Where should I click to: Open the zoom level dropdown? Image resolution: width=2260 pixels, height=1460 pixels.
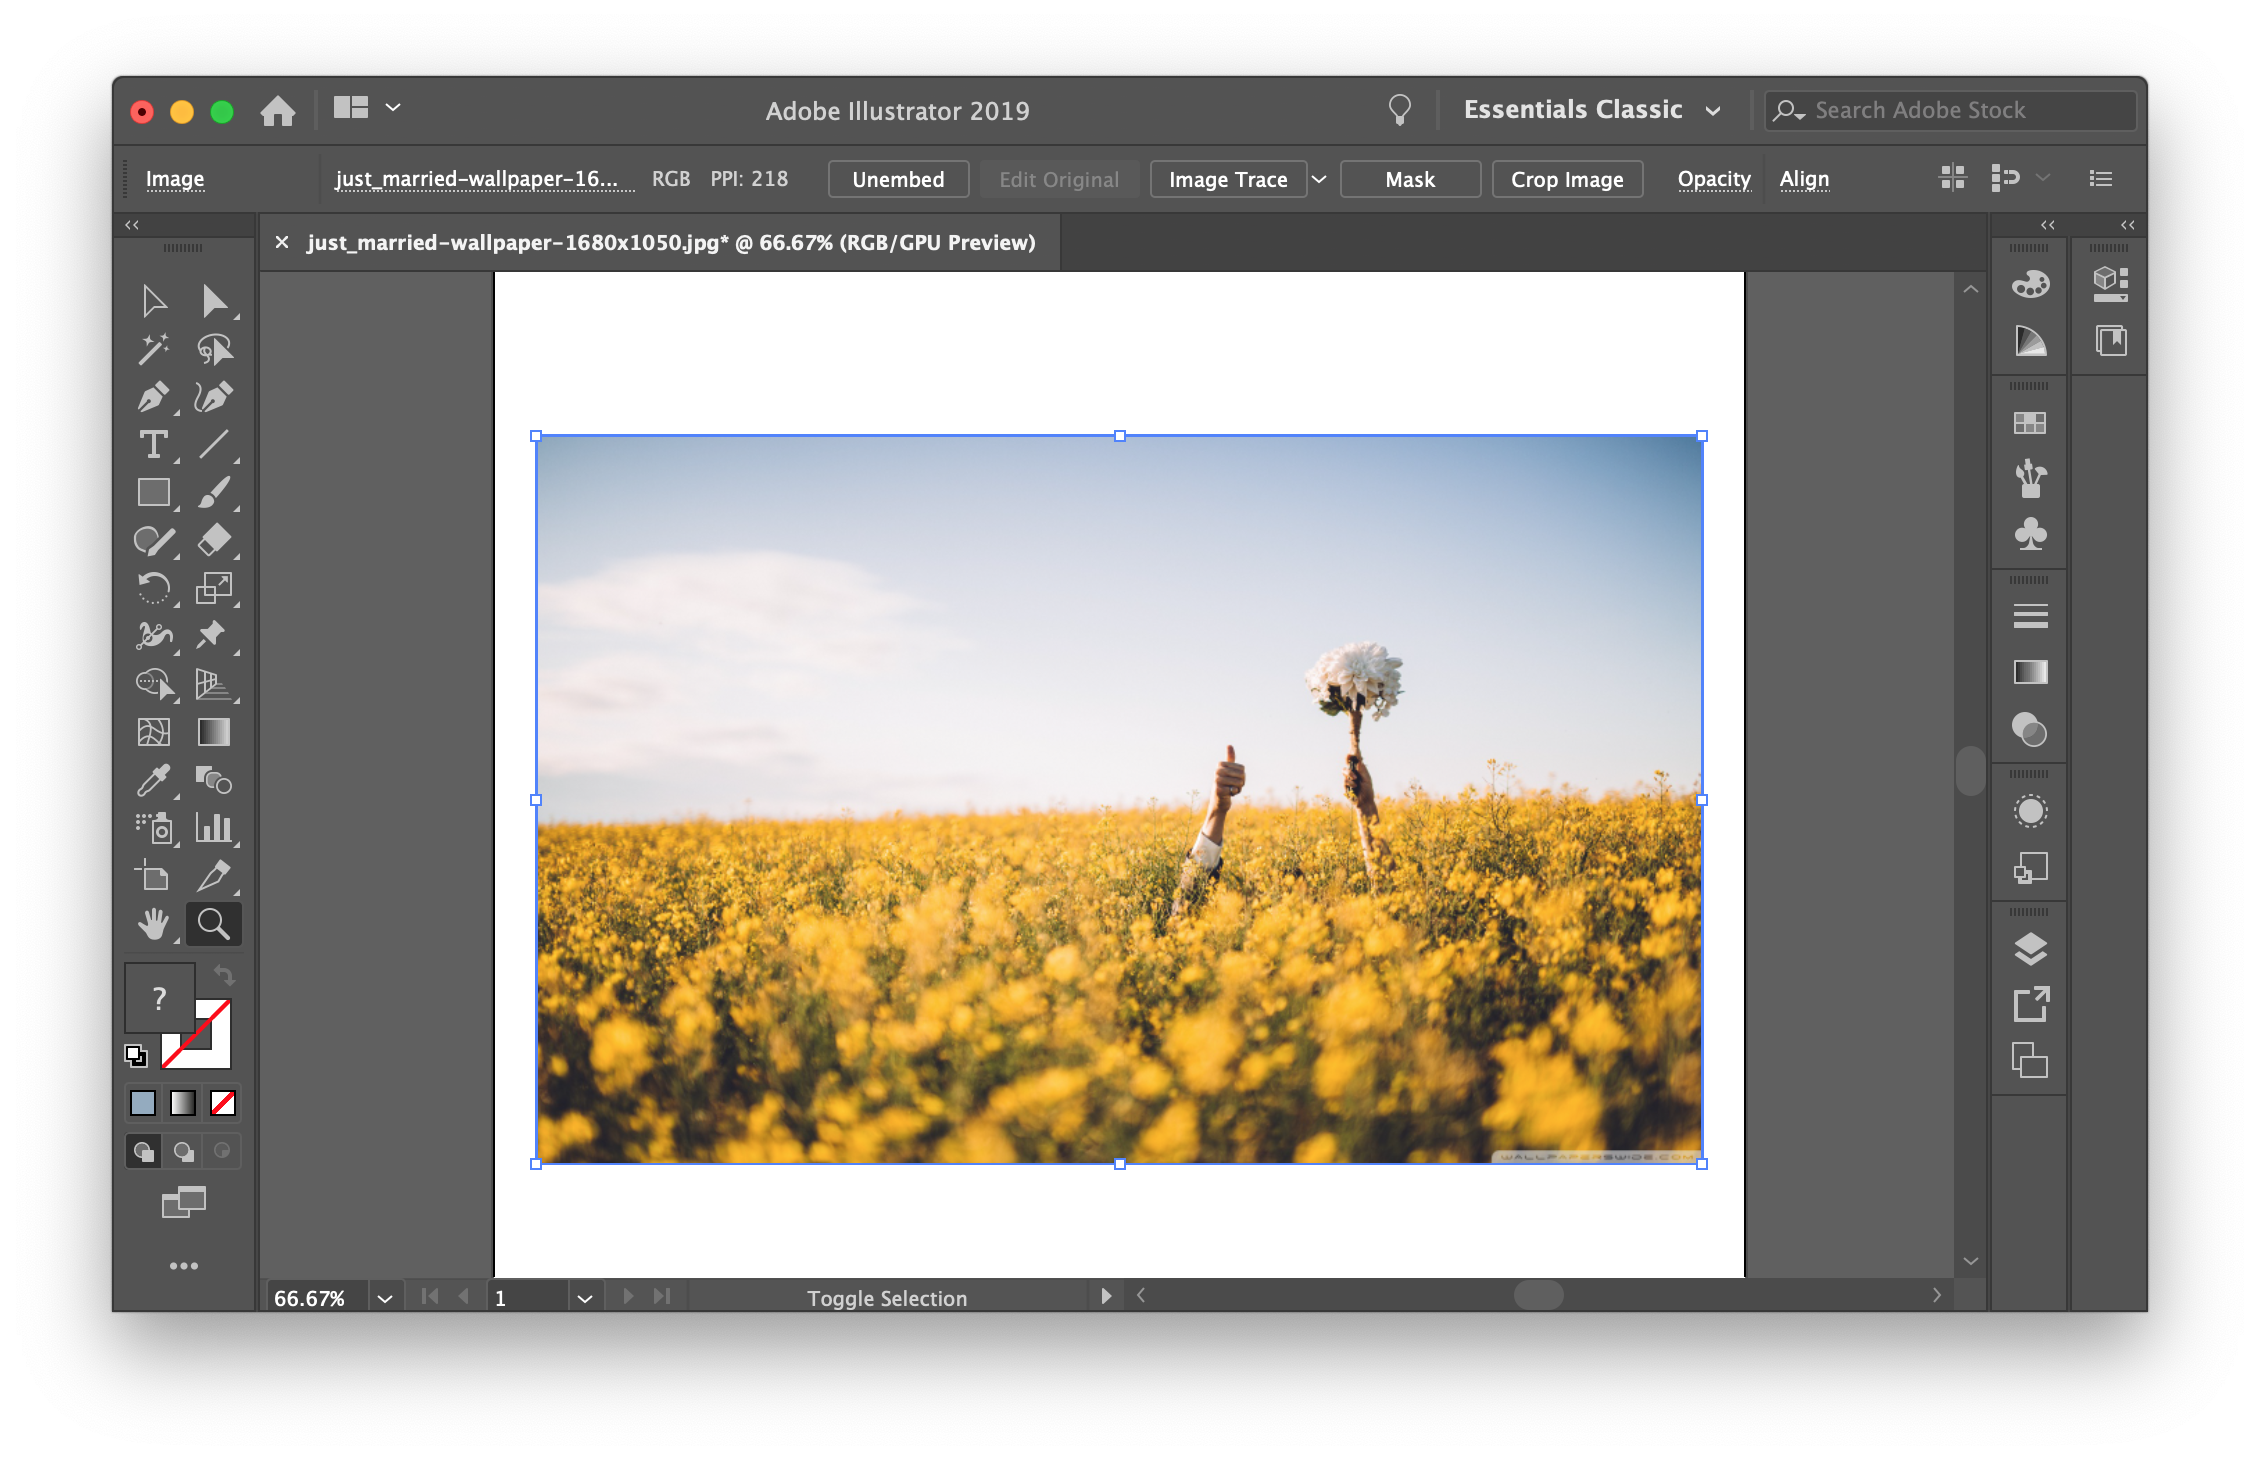(385, 1298)
